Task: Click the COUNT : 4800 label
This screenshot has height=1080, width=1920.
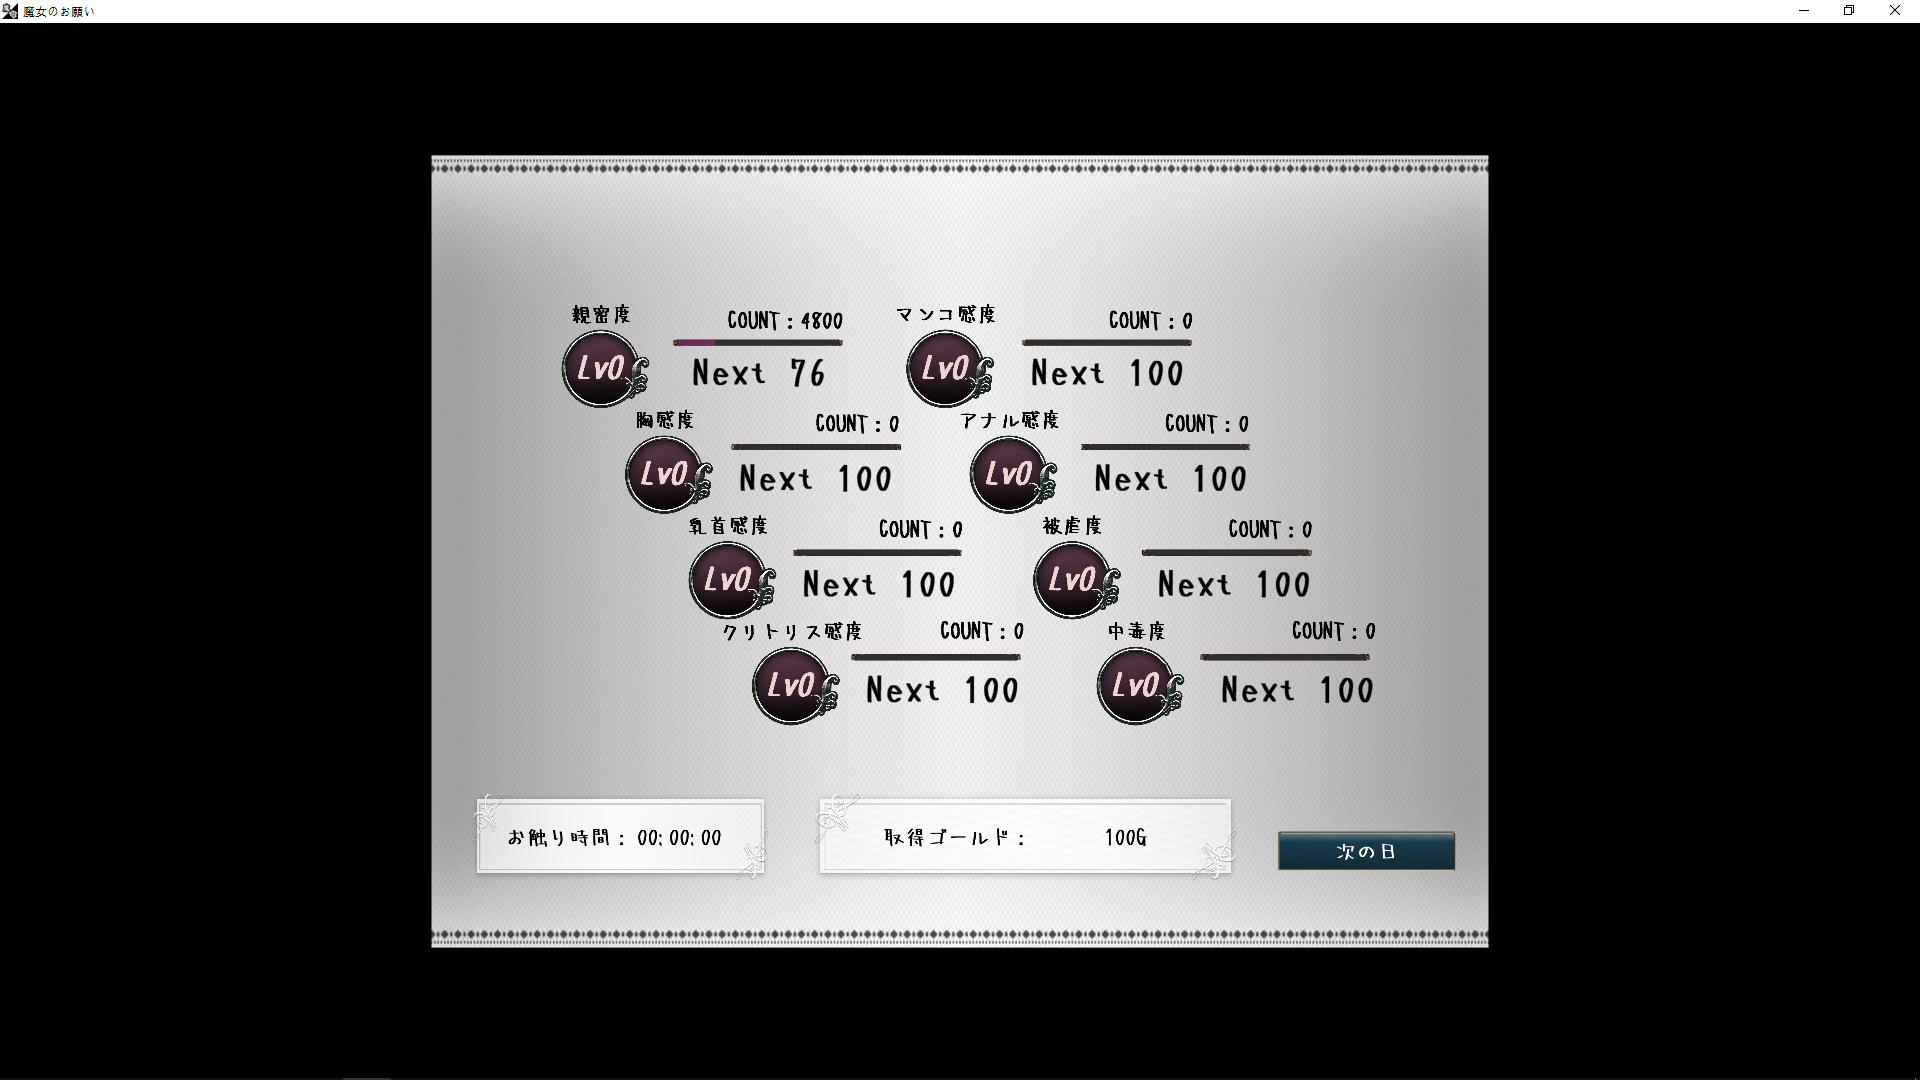Action: [x=784, y=321]
